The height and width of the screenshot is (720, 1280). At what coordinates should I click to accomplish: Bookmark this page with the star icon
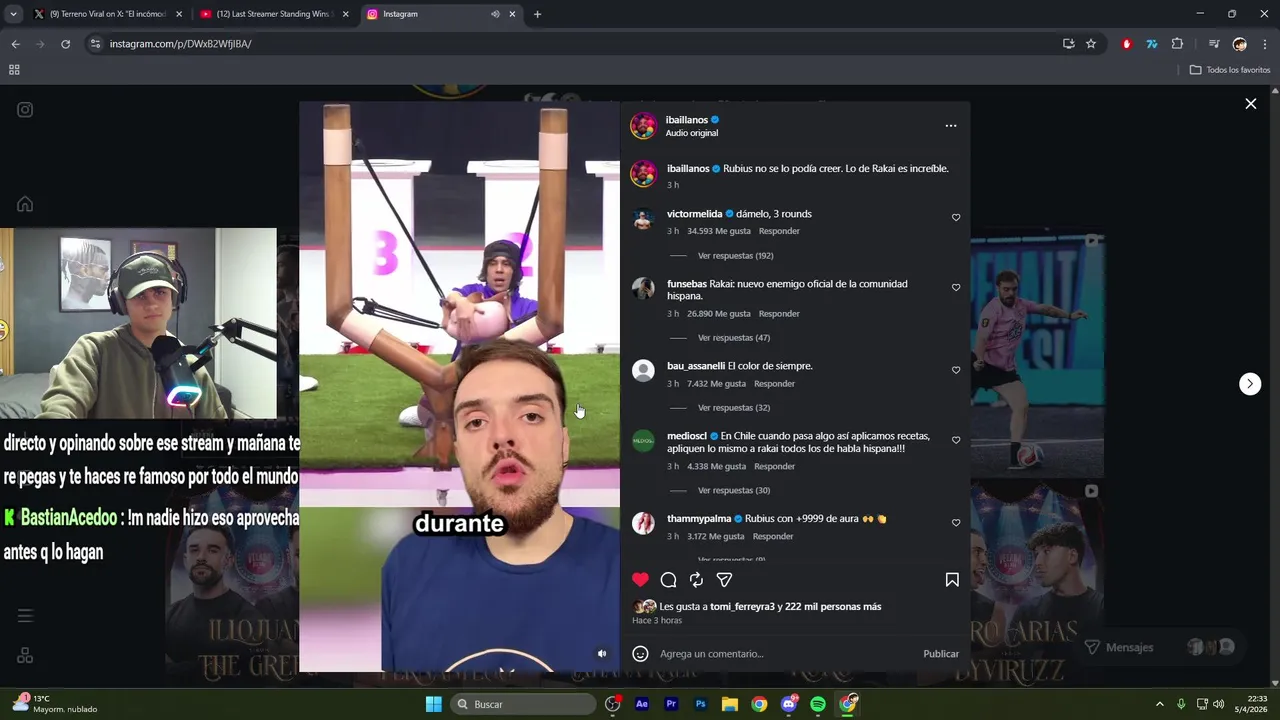(x=1091, y=44)
